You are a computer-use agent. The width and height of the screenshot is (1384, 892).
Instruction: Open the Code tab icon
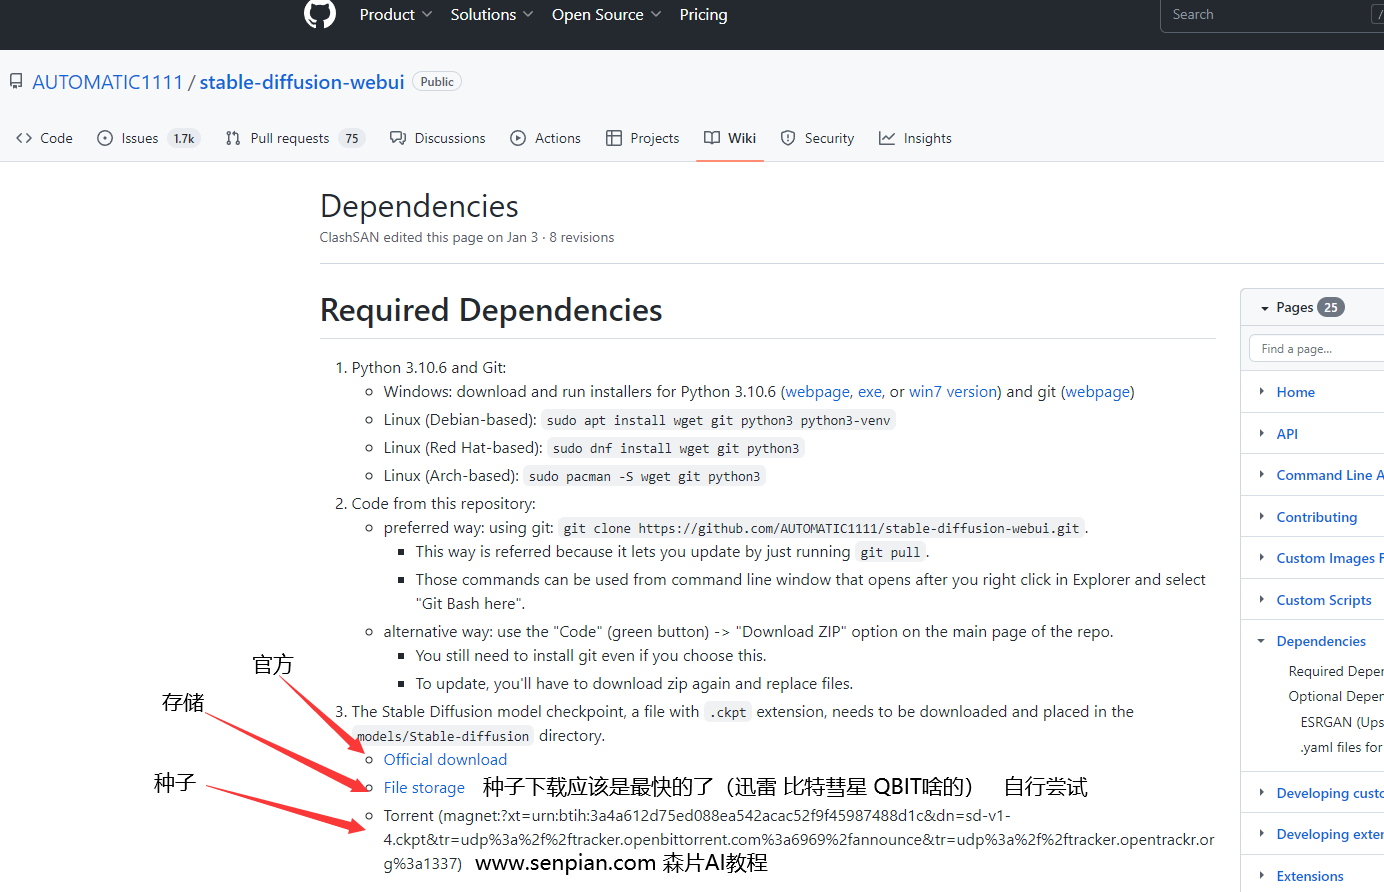tap(25, 138)
